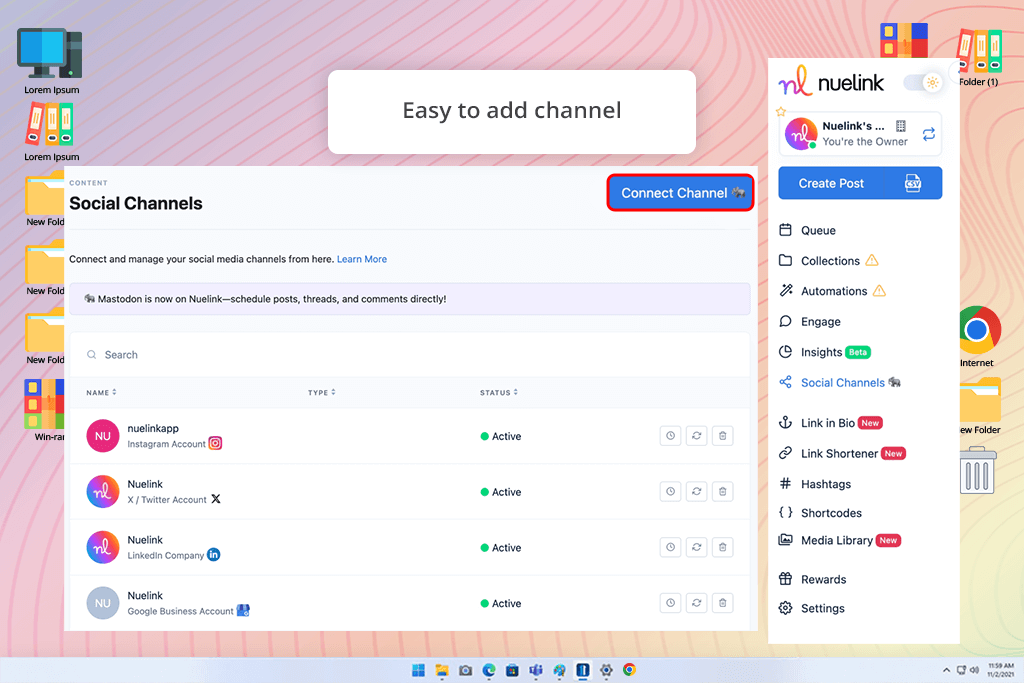Select Social Channels in the sidebar
The width and height of the screenshot is (1024, 683).
point(840,383)
